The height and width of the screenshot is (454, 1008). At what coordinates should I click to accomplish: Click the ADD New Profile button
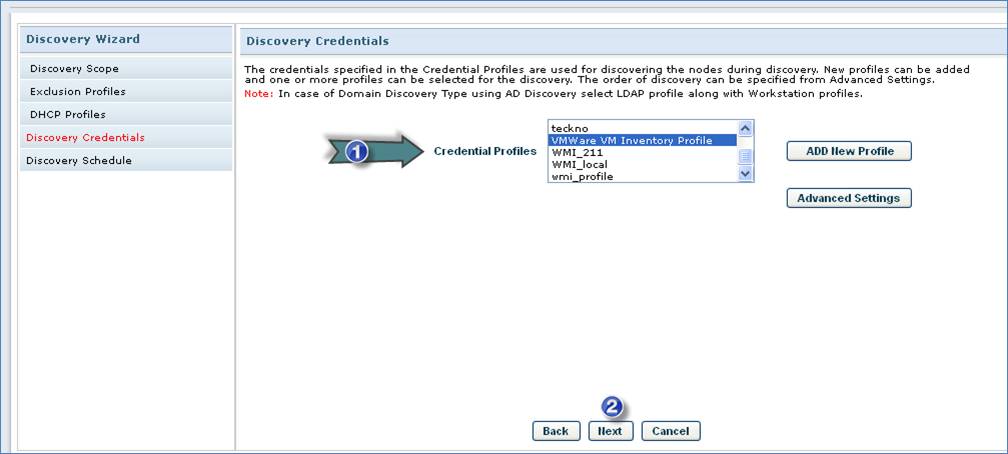click(x=849, y=151)
